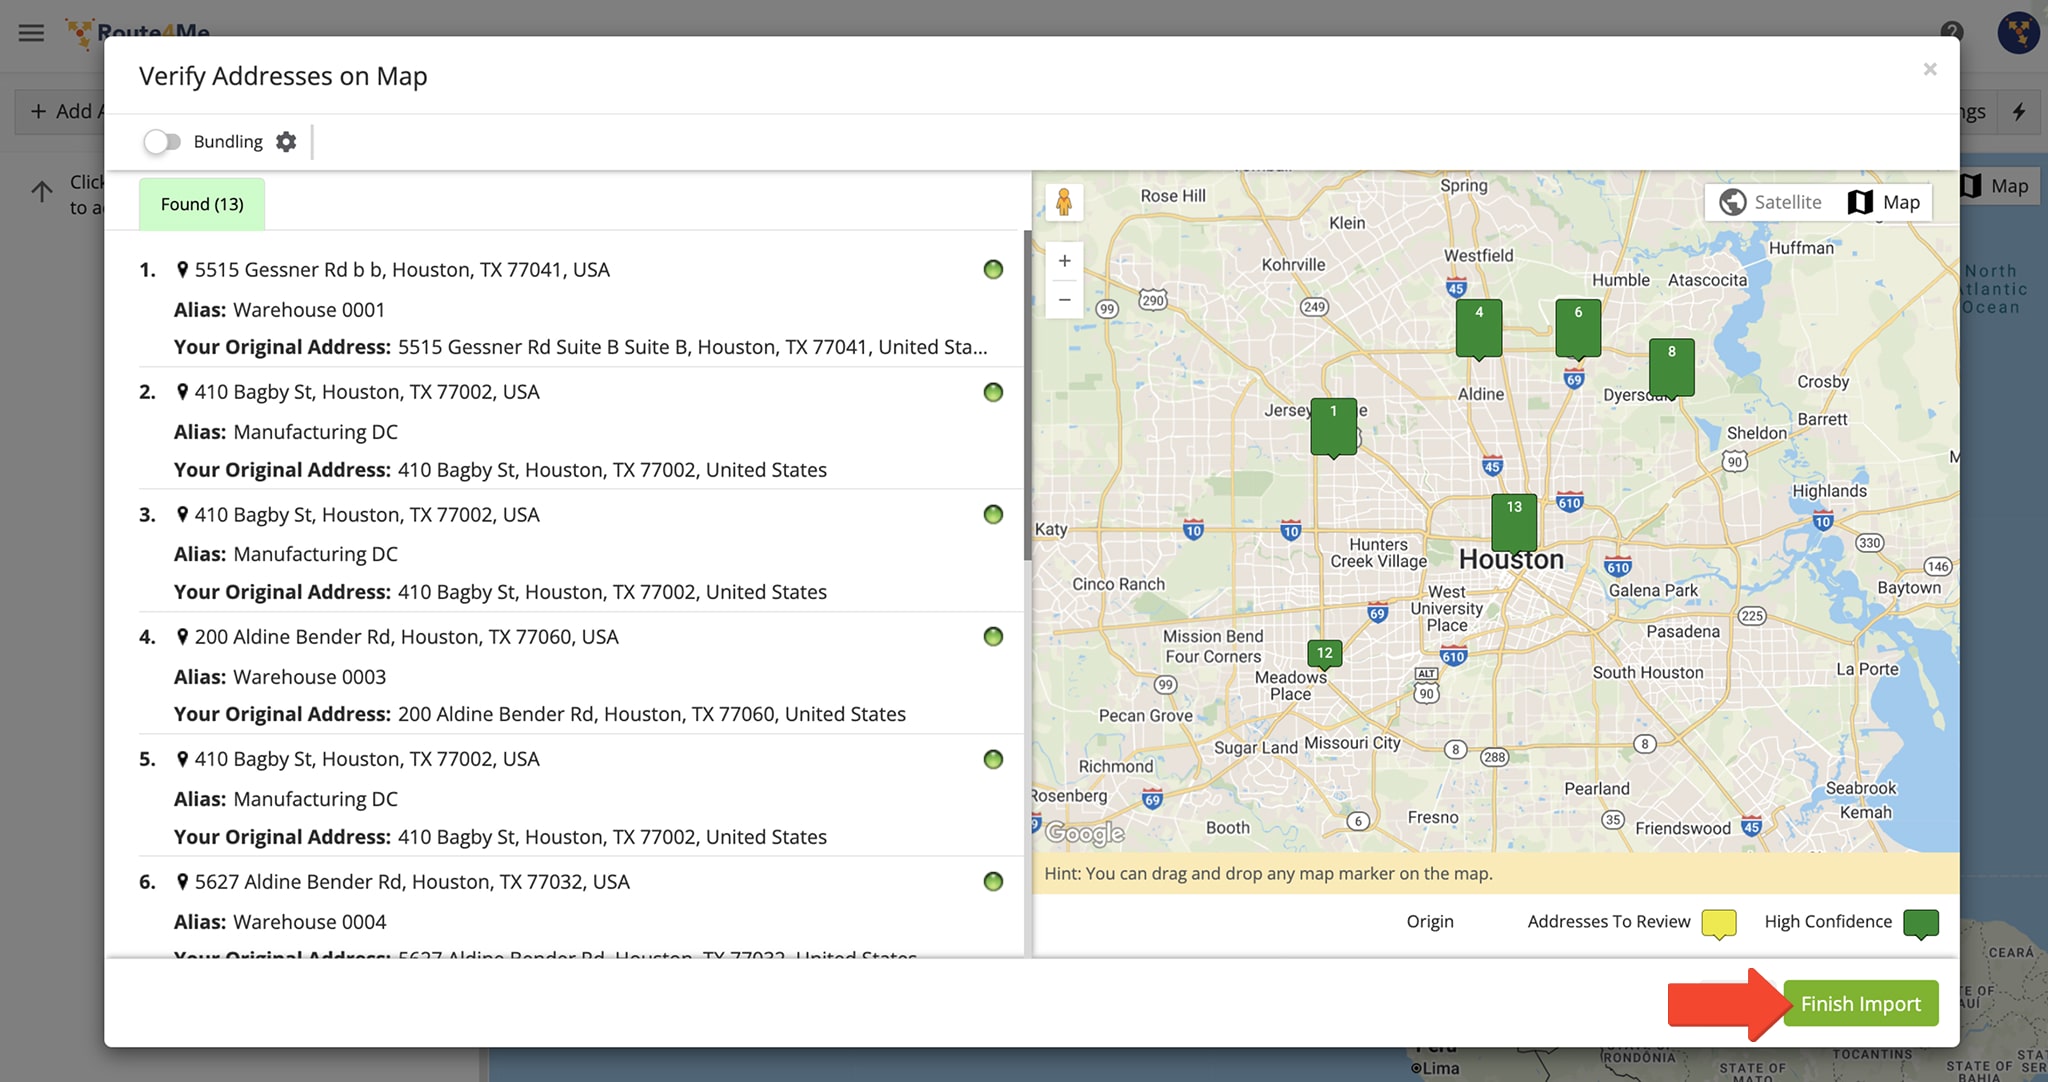
Task: Click pin icon of address 5
Action: click(x=182, y=759)
